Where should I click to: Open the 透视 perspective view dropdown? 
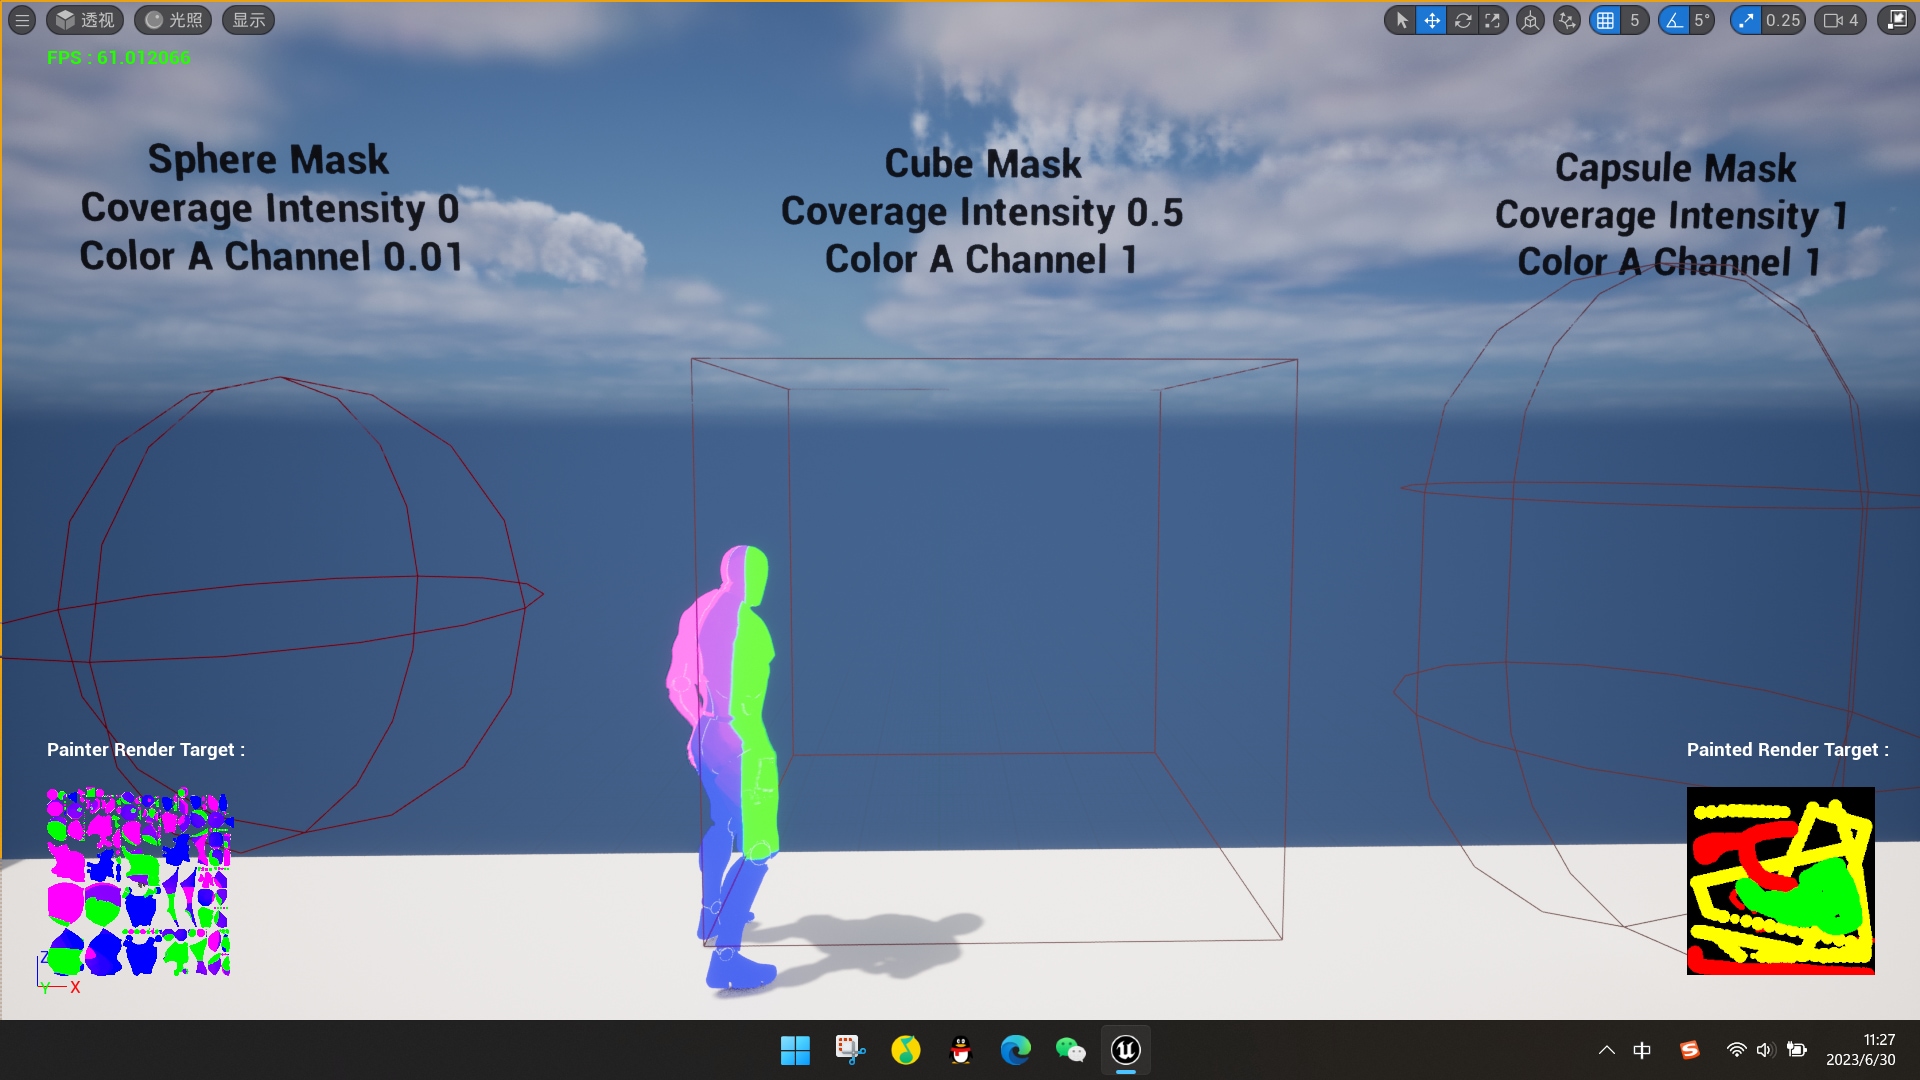coord(84,20)
